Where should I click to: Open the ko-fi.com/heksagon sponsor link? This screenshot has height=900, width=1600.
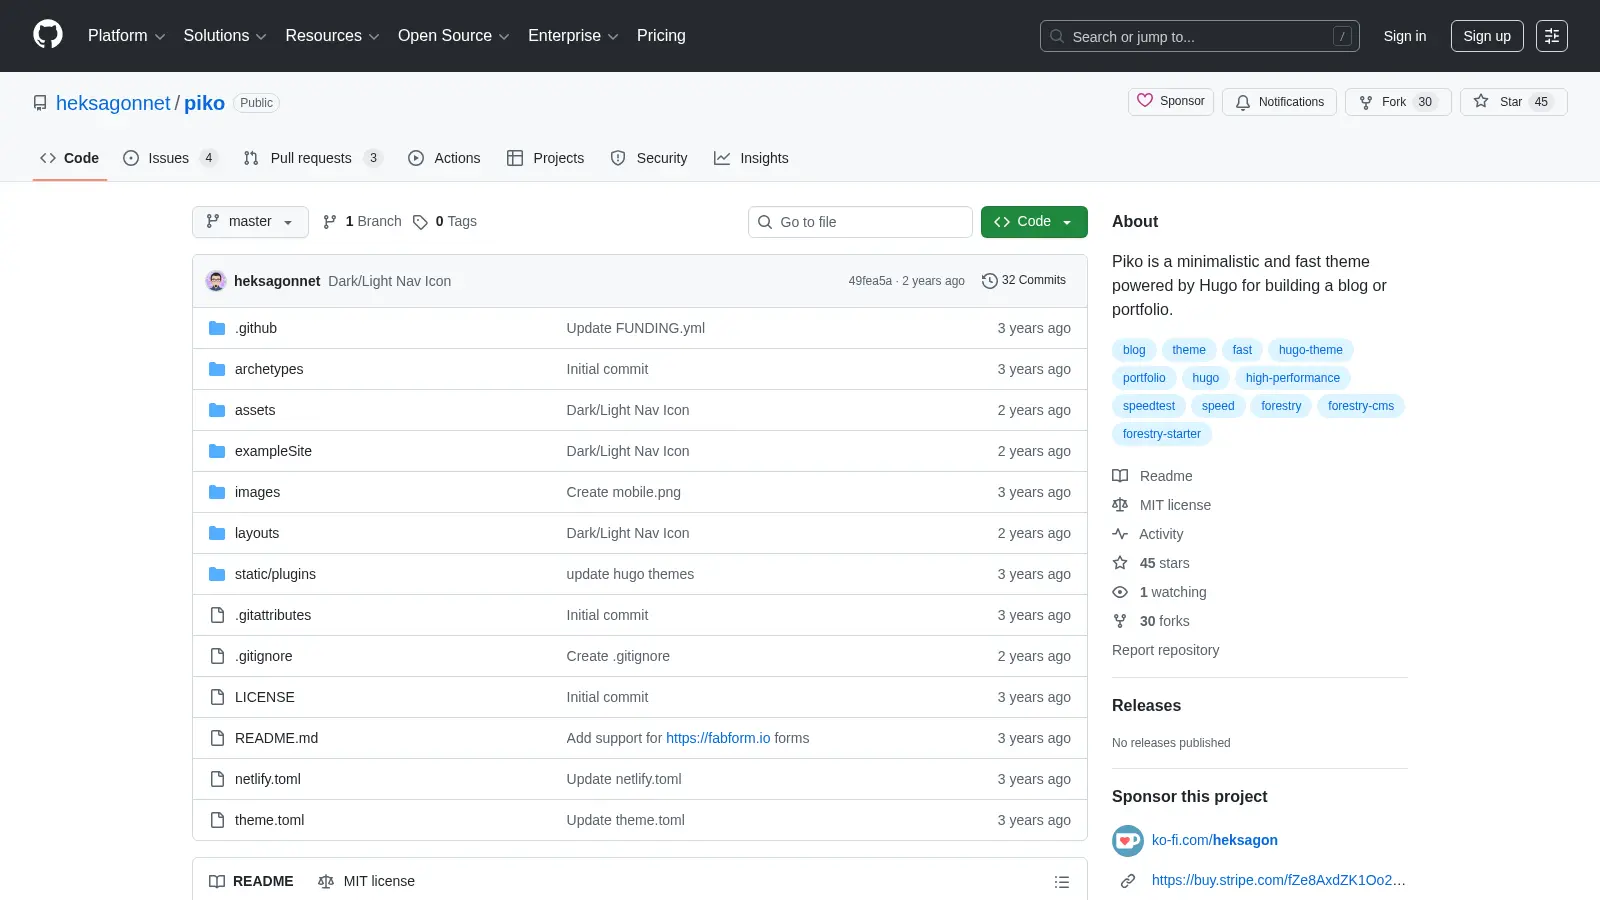pos(1215,841)
